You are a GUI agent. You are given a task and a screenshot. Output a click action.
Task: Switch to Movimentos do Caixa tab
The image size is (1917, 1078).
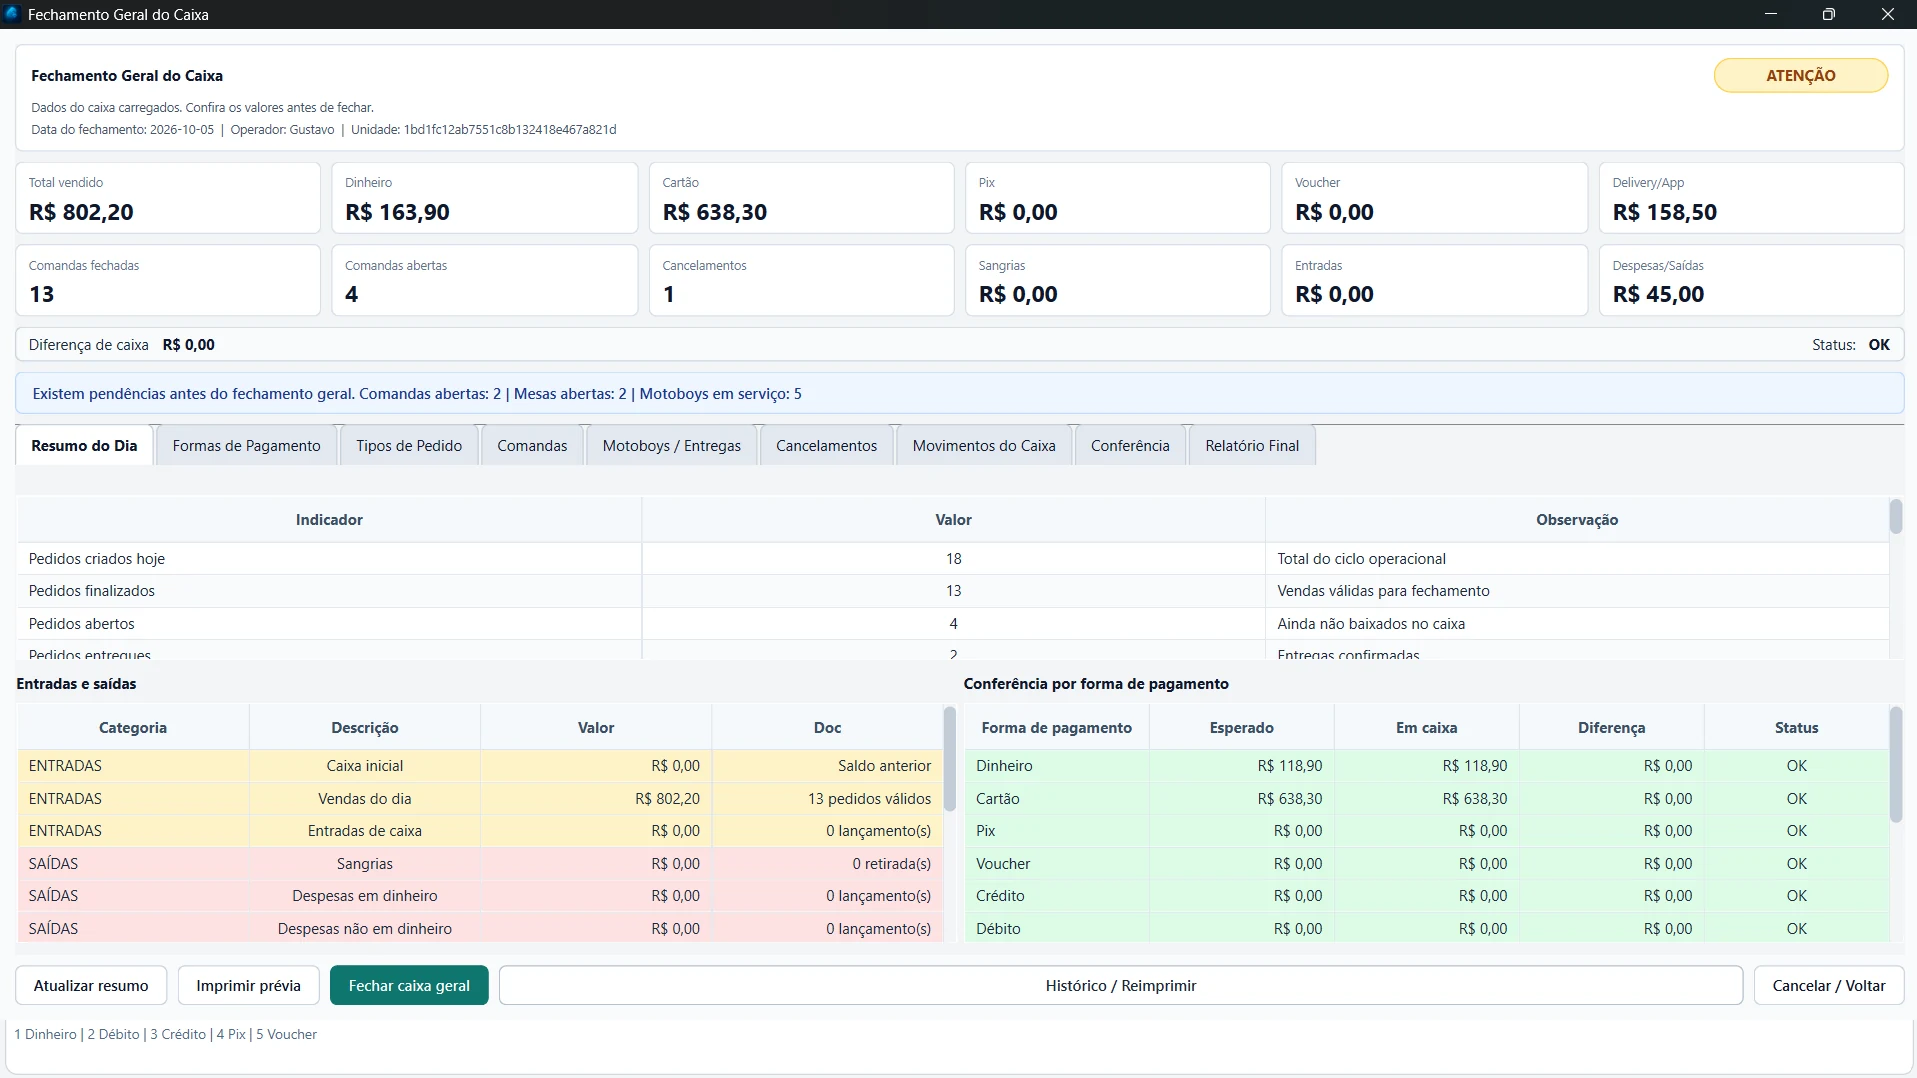coord(984,446)
